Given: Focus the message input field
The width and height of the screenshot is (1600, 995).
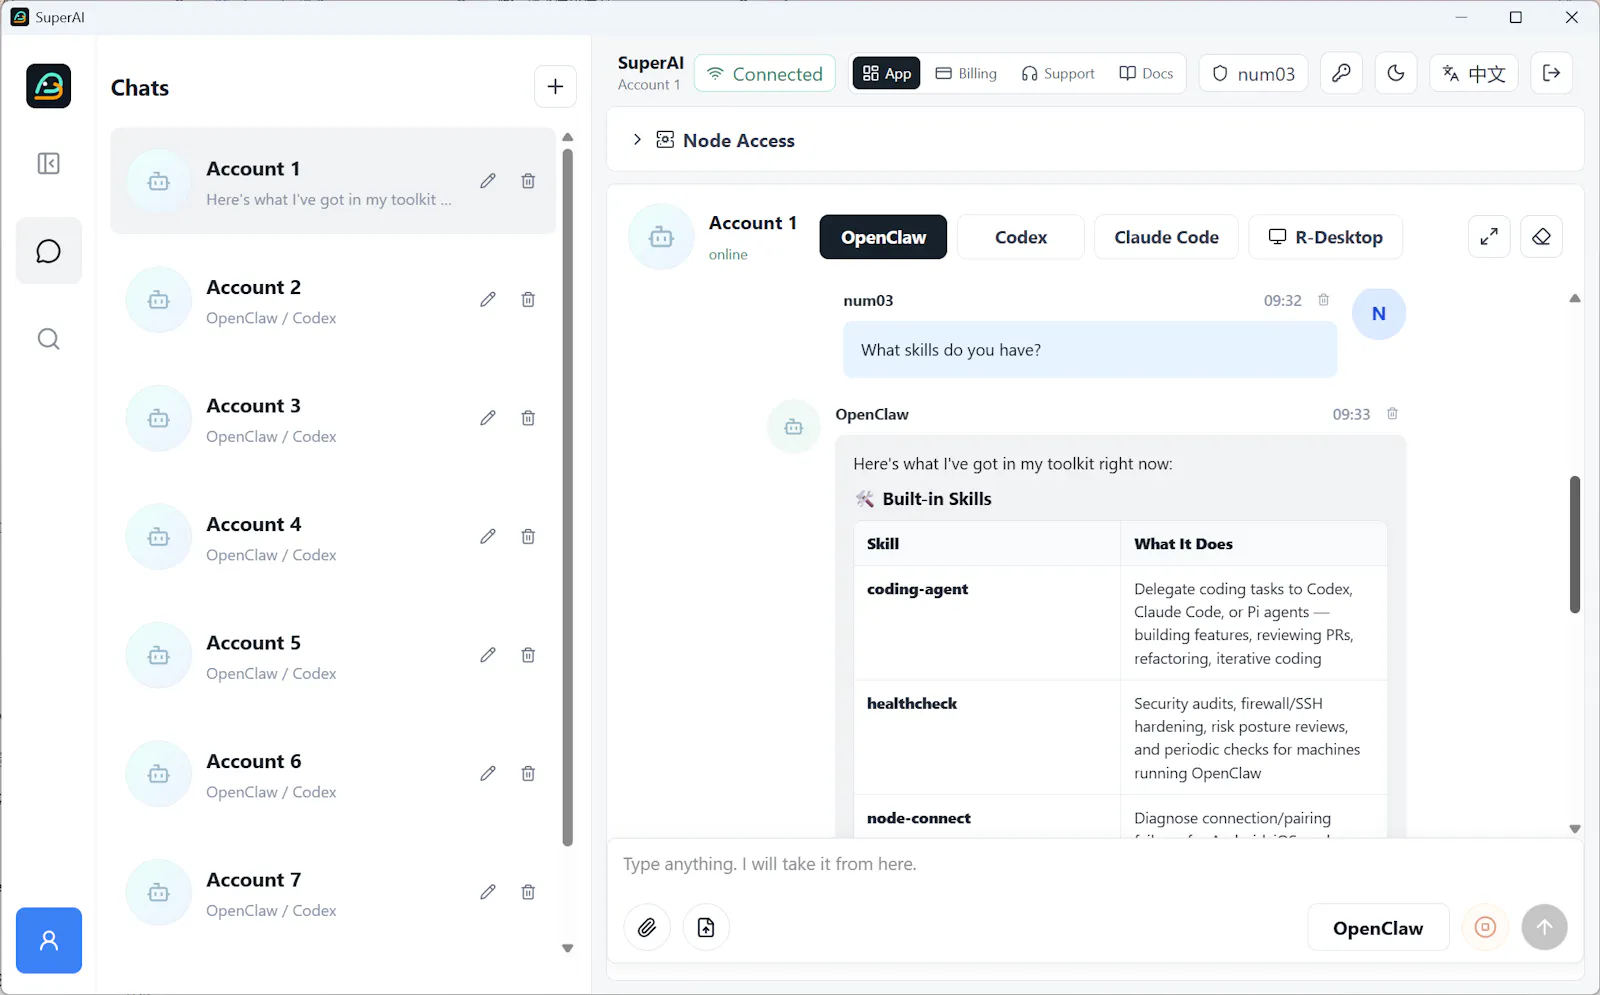Looking at the screenshot, I should tap(1095, 864).
